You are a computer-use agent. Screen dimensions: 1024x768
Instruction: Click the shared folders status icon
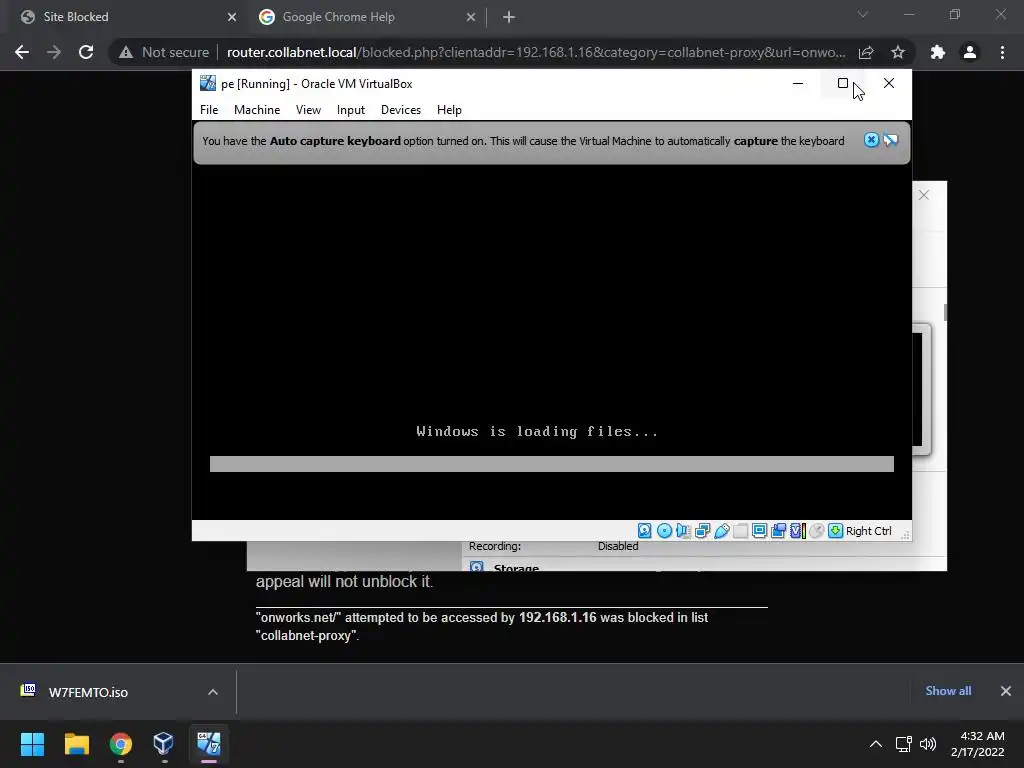(741, 531)
